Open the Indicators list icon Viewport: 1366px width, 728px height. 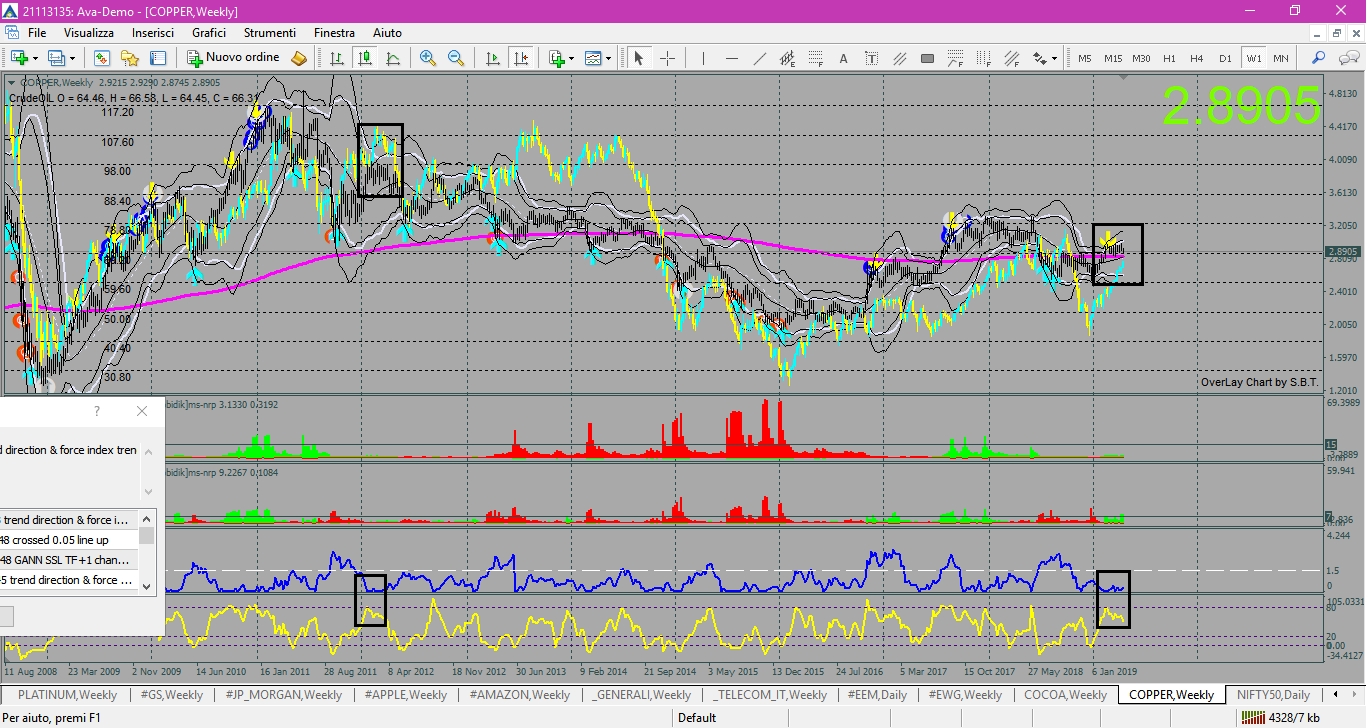pos(556,58)
